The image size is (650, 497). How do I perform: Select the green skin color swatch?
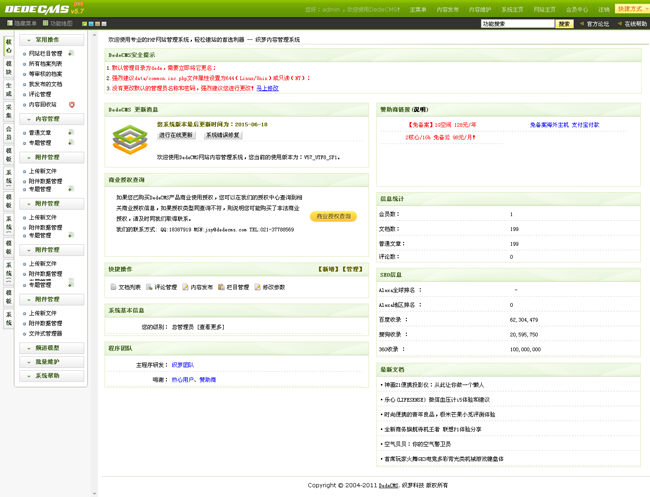(83, 23)
